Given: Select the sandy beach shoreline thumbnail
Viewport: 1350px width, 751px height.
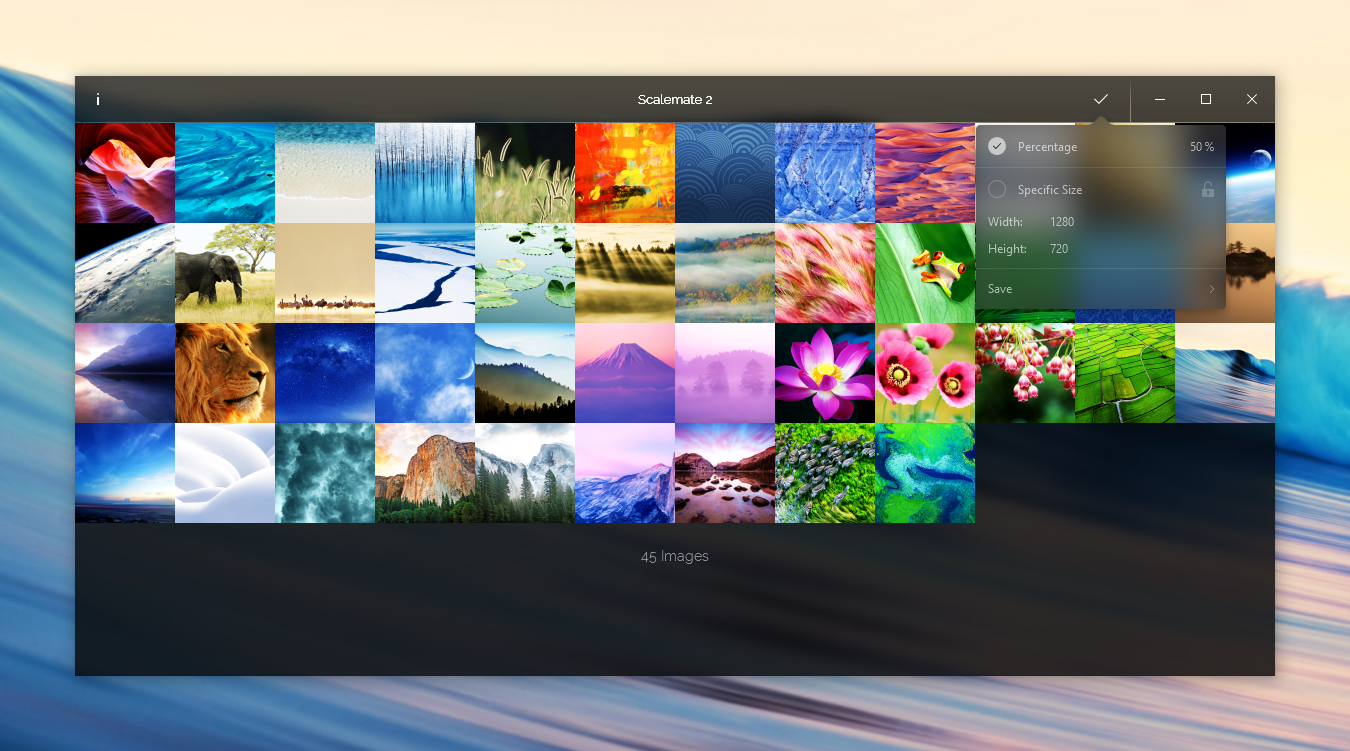Looking at the screenshot, I should [325, 173].
